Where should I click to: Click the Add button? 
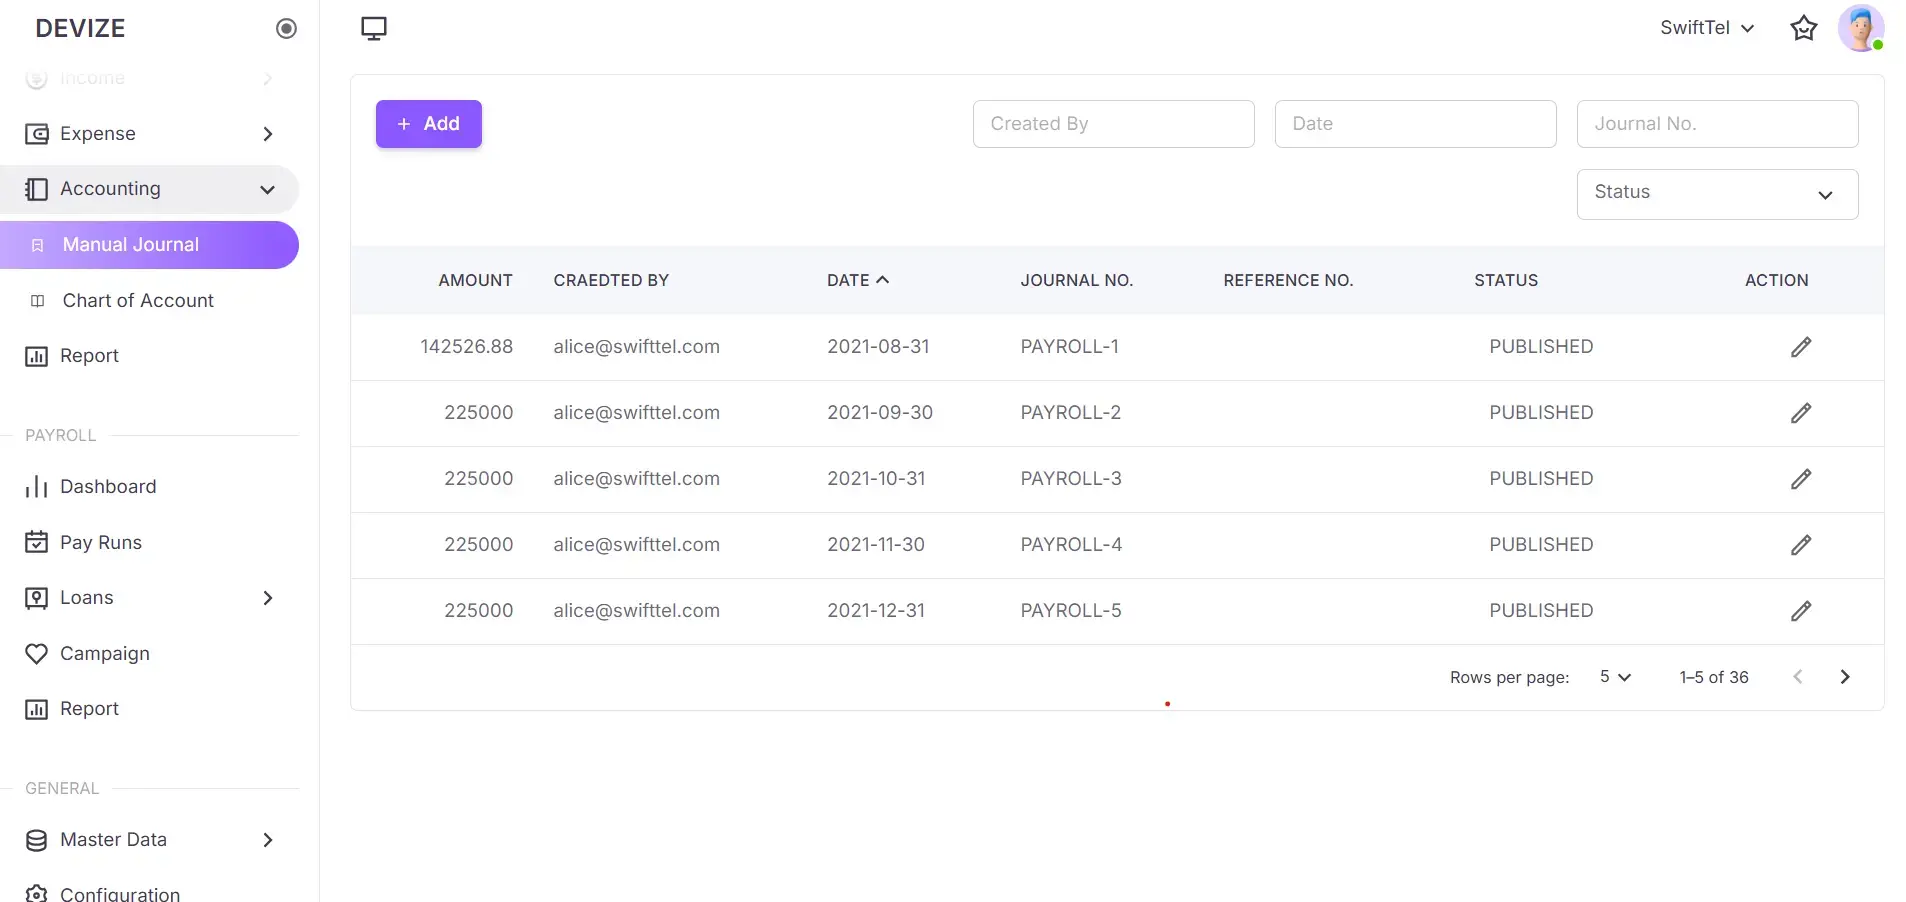tap(428, 124)
